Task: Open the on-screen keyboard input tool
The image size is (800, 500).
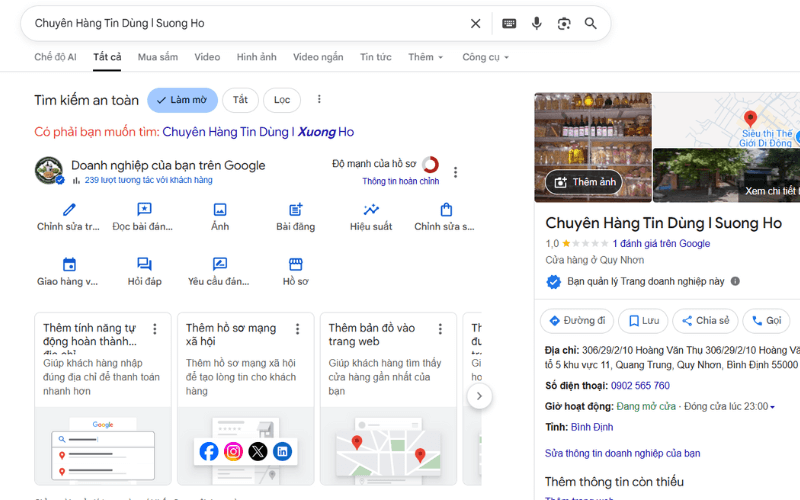Action: 509,23
